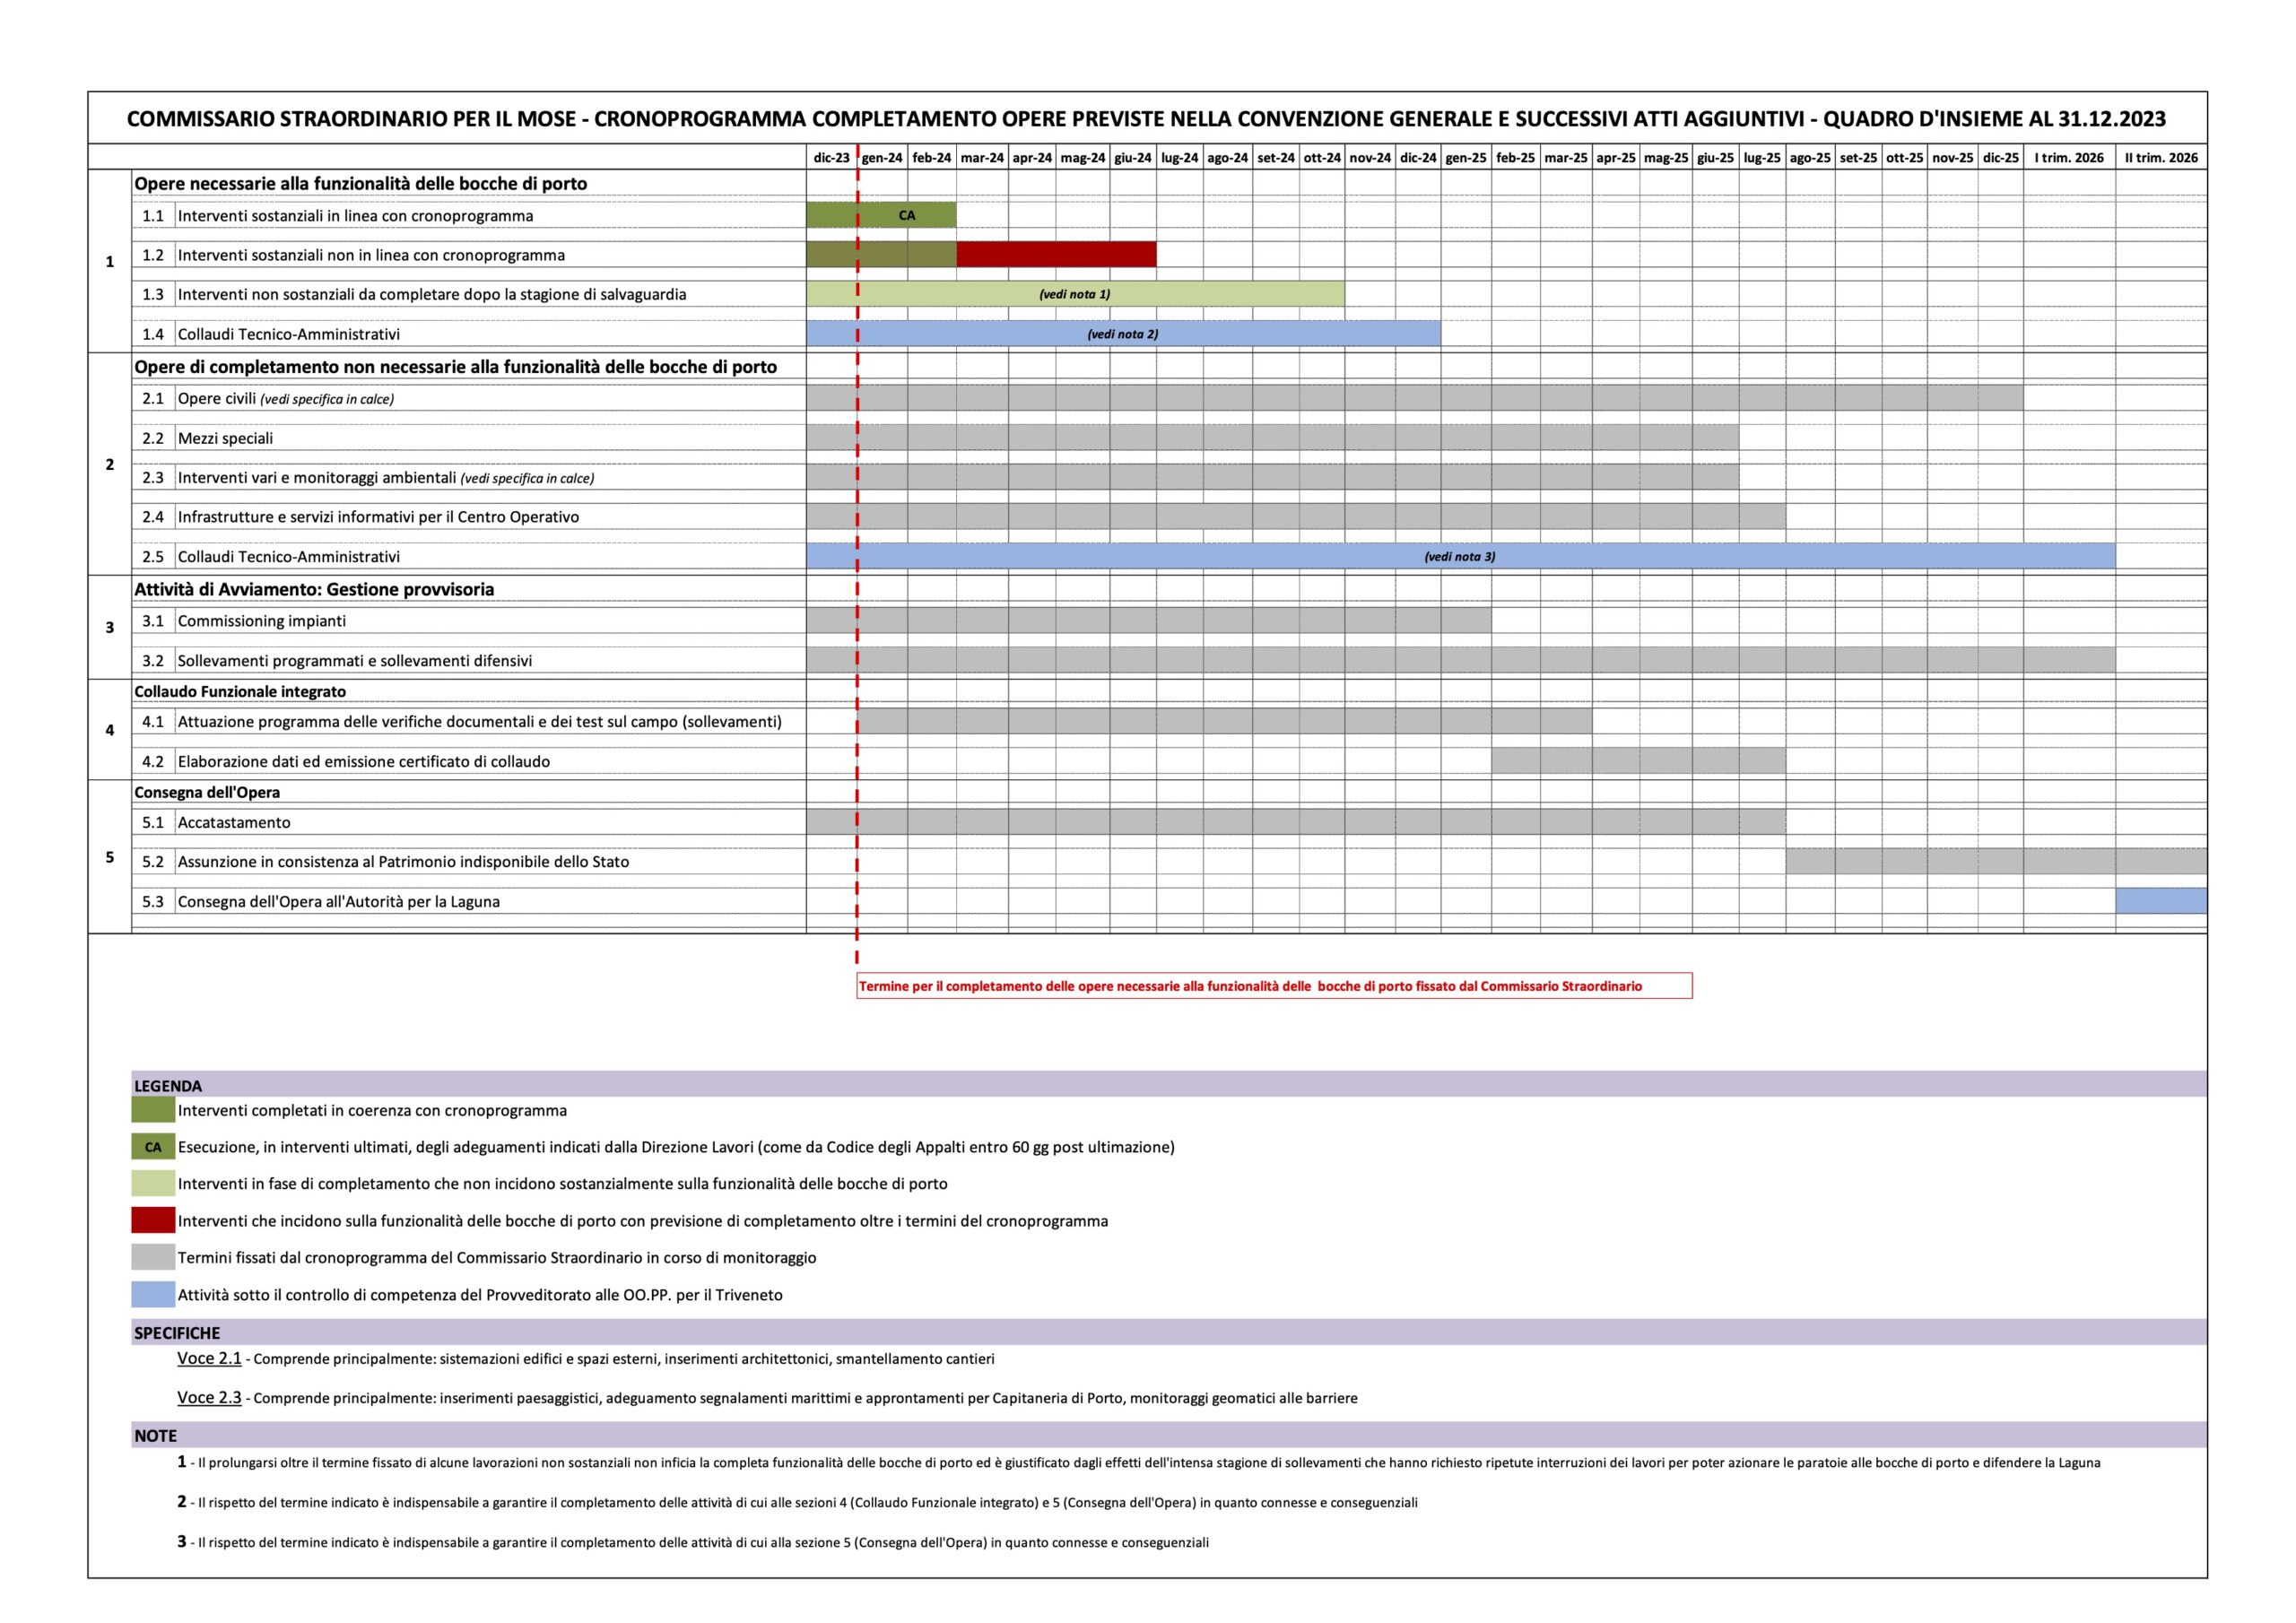Click 'Attività di Avviamento: Gestione provvisoria' heading
The width and height of the screenshot is (2296, 1623).
point(314,589)
